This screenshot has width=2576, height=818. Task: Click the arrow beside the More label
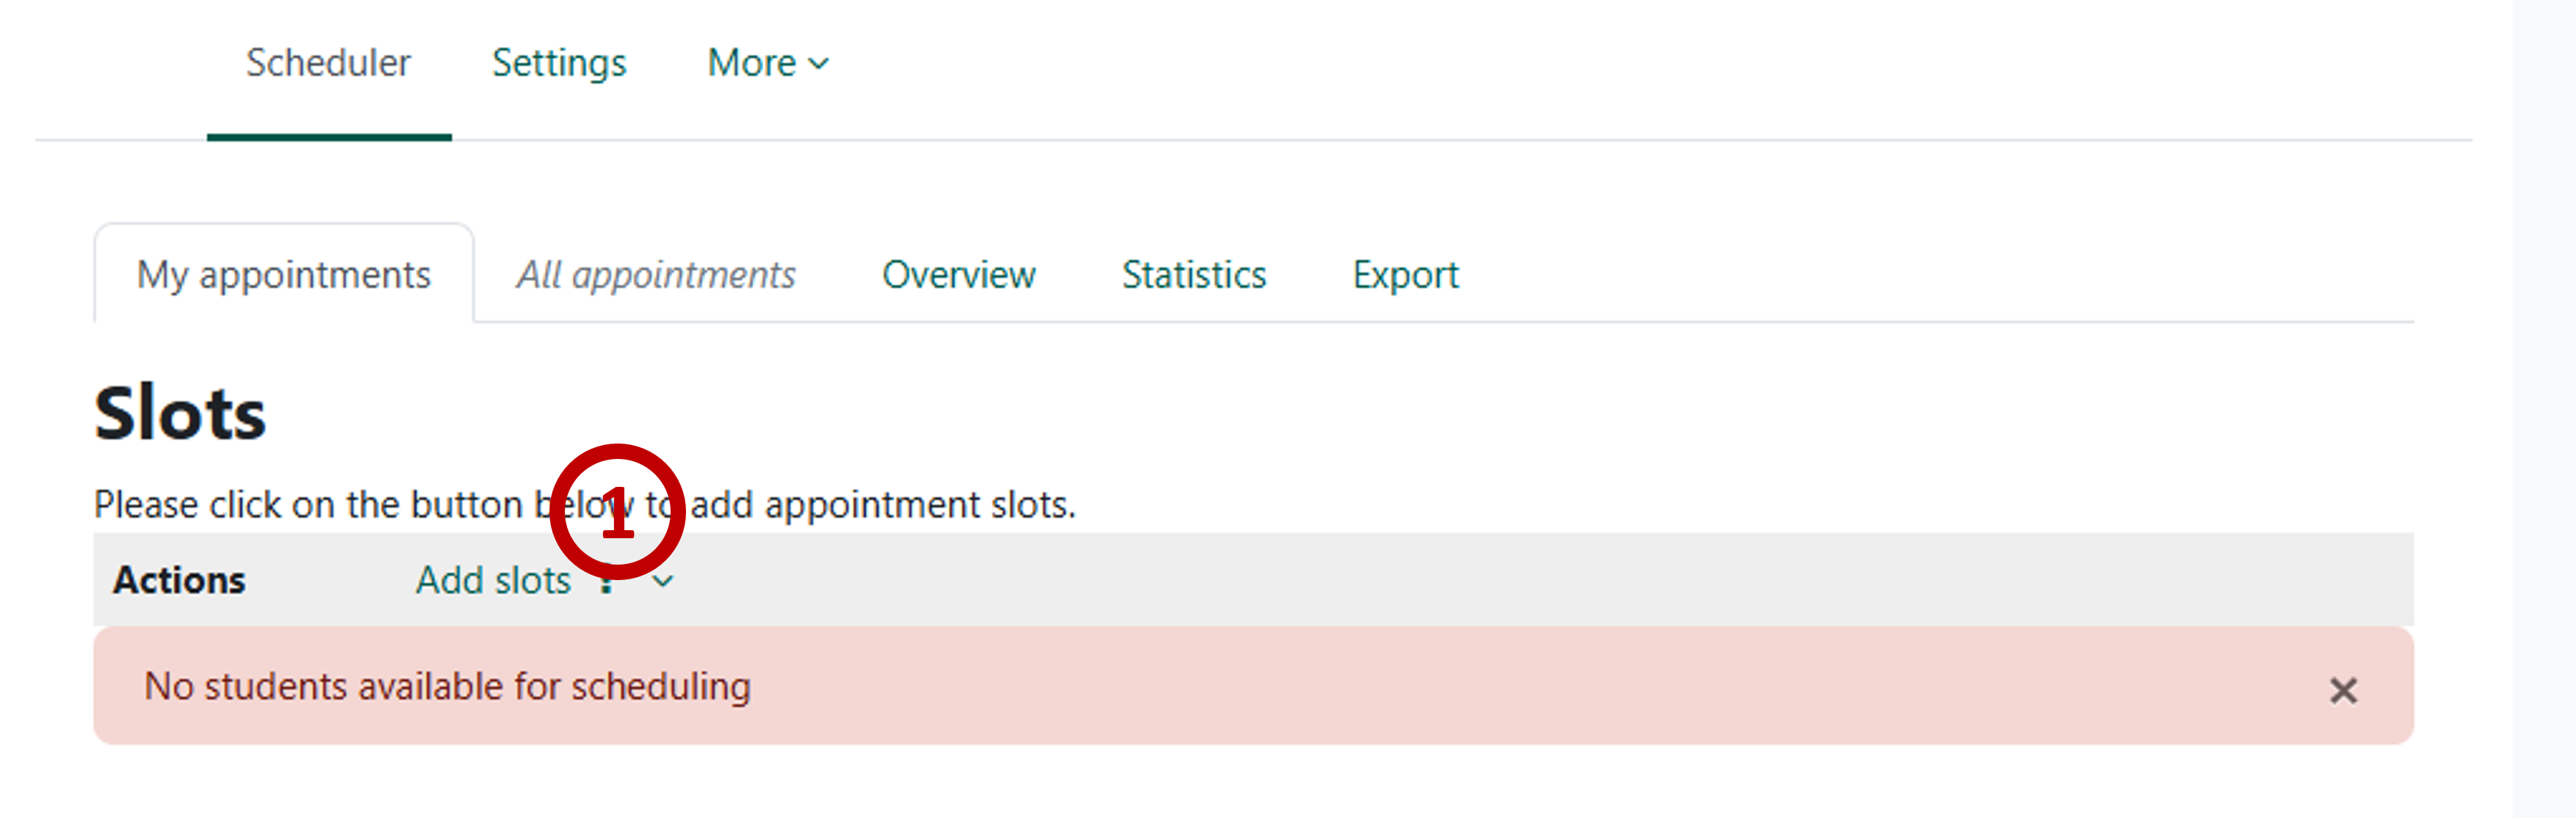coord(819,64)
